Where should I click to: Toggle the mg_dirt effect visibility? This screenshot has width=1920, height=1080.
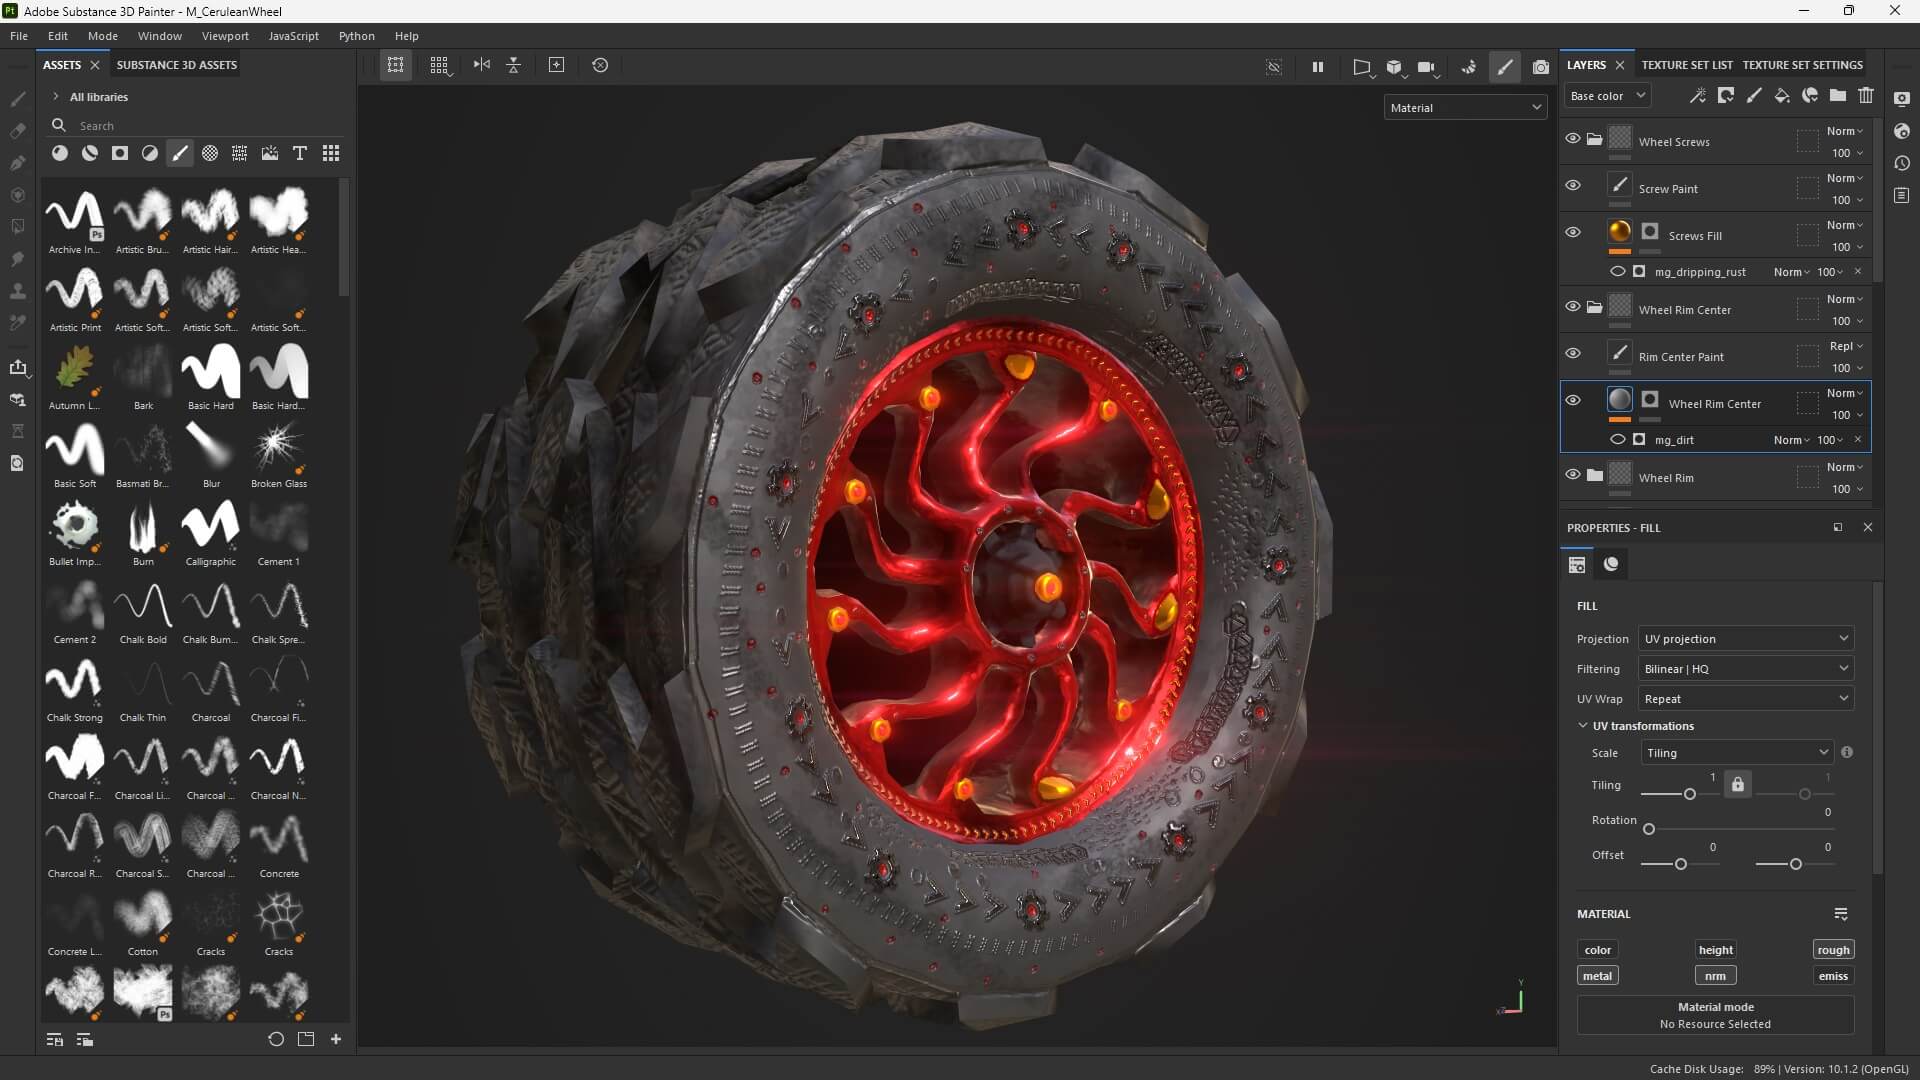[x=1617, y=440]
